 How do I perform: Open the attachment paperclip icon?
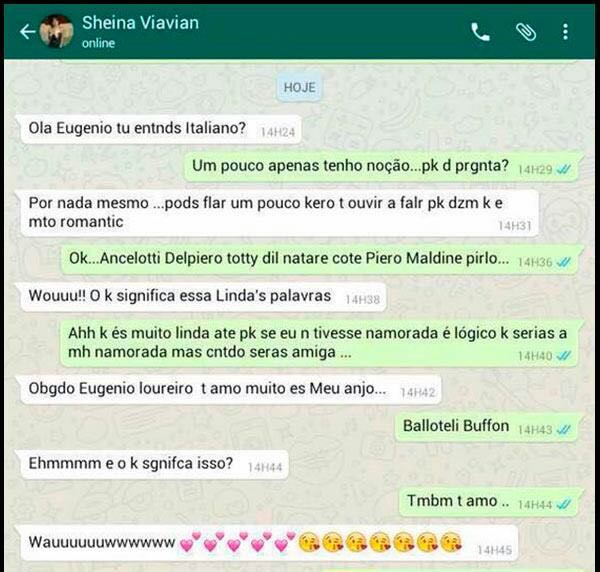[x=526, y=32]
